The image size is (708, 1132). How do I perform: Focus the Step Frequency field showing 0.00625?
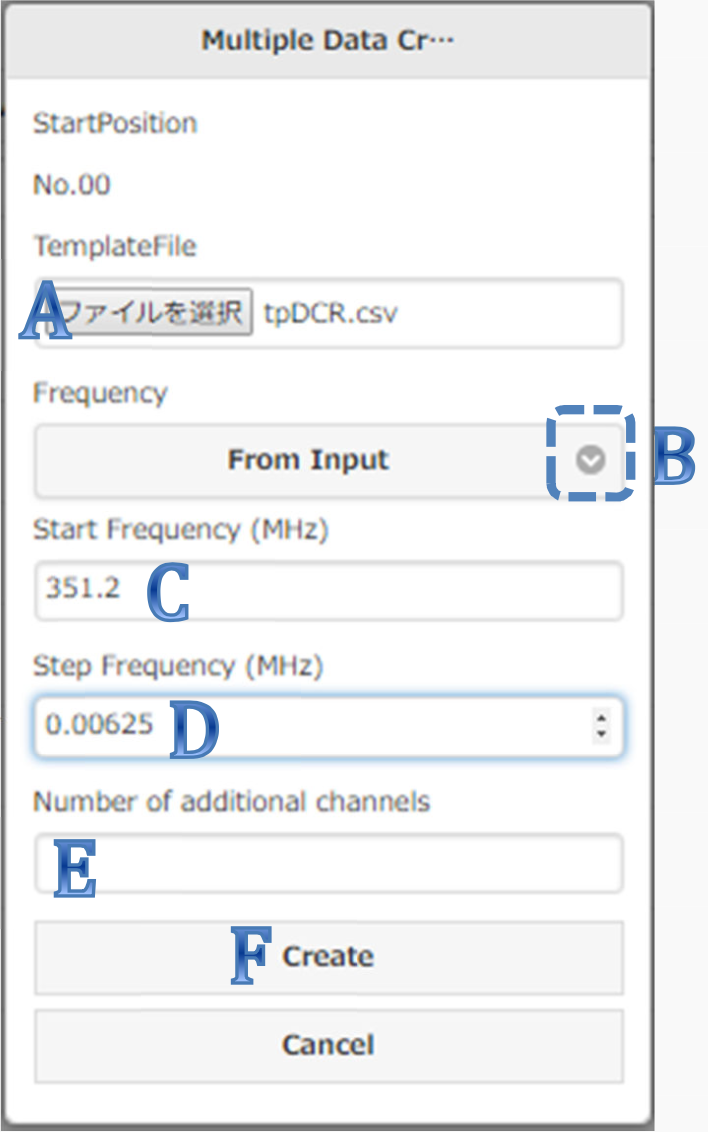310,725
